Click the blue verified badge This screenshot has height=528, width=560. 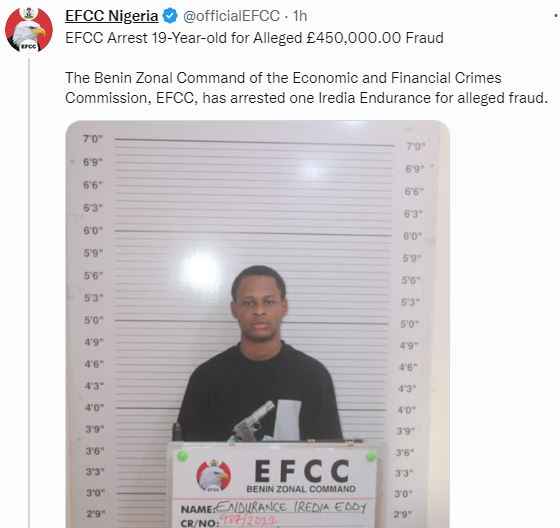click(x=170, y=16)
